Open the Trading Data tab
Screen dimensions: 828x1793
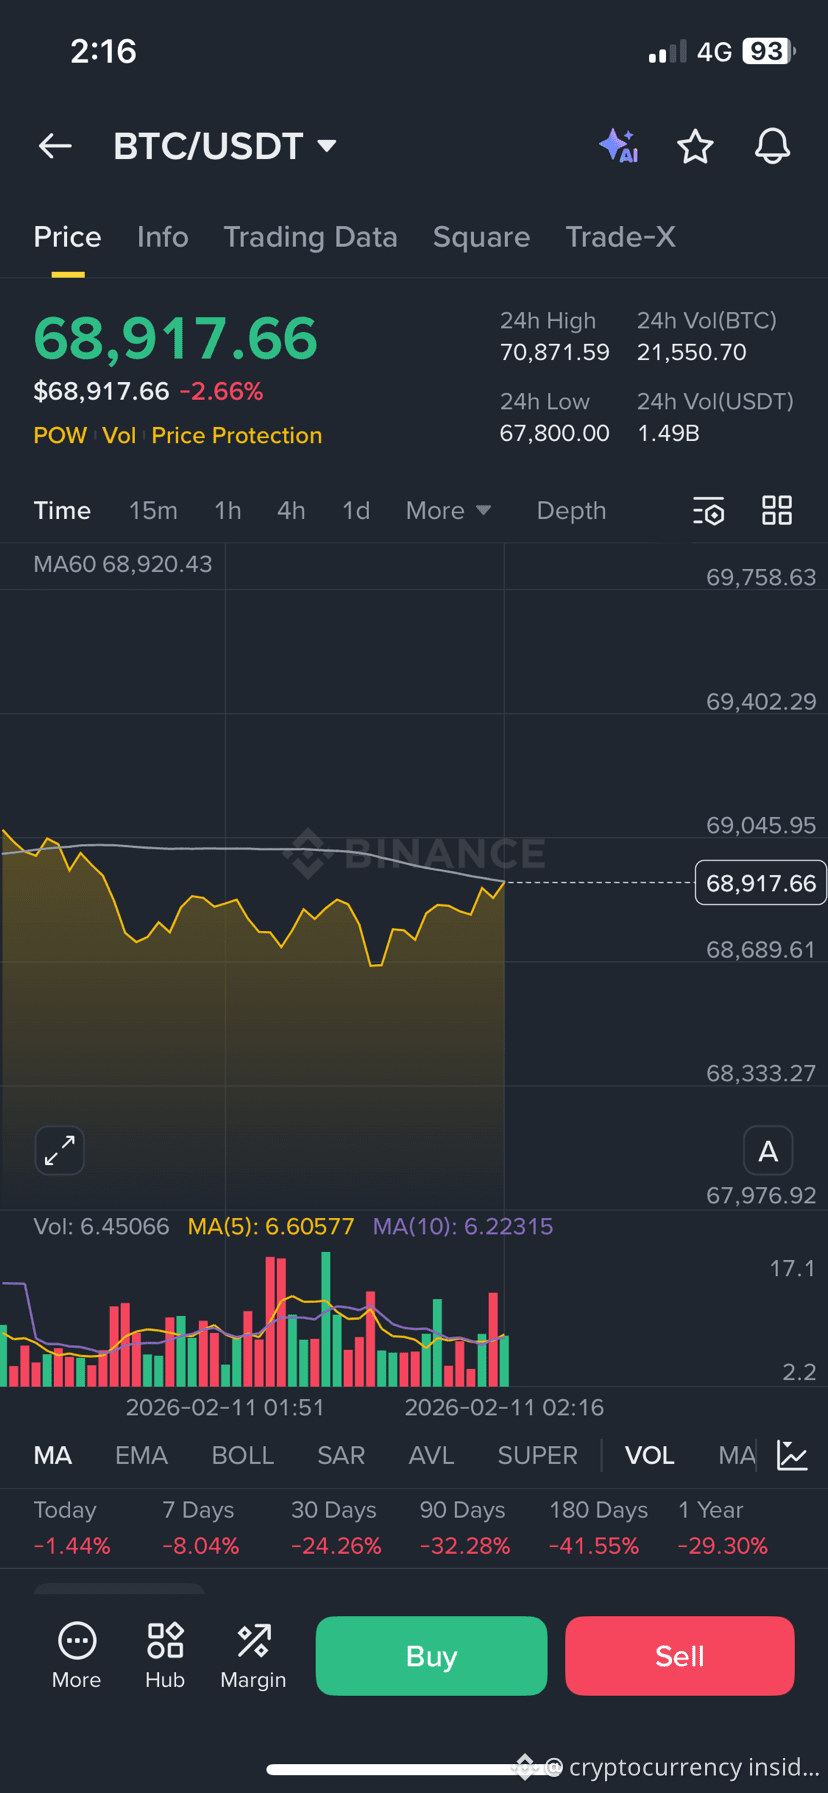[310, 237]
